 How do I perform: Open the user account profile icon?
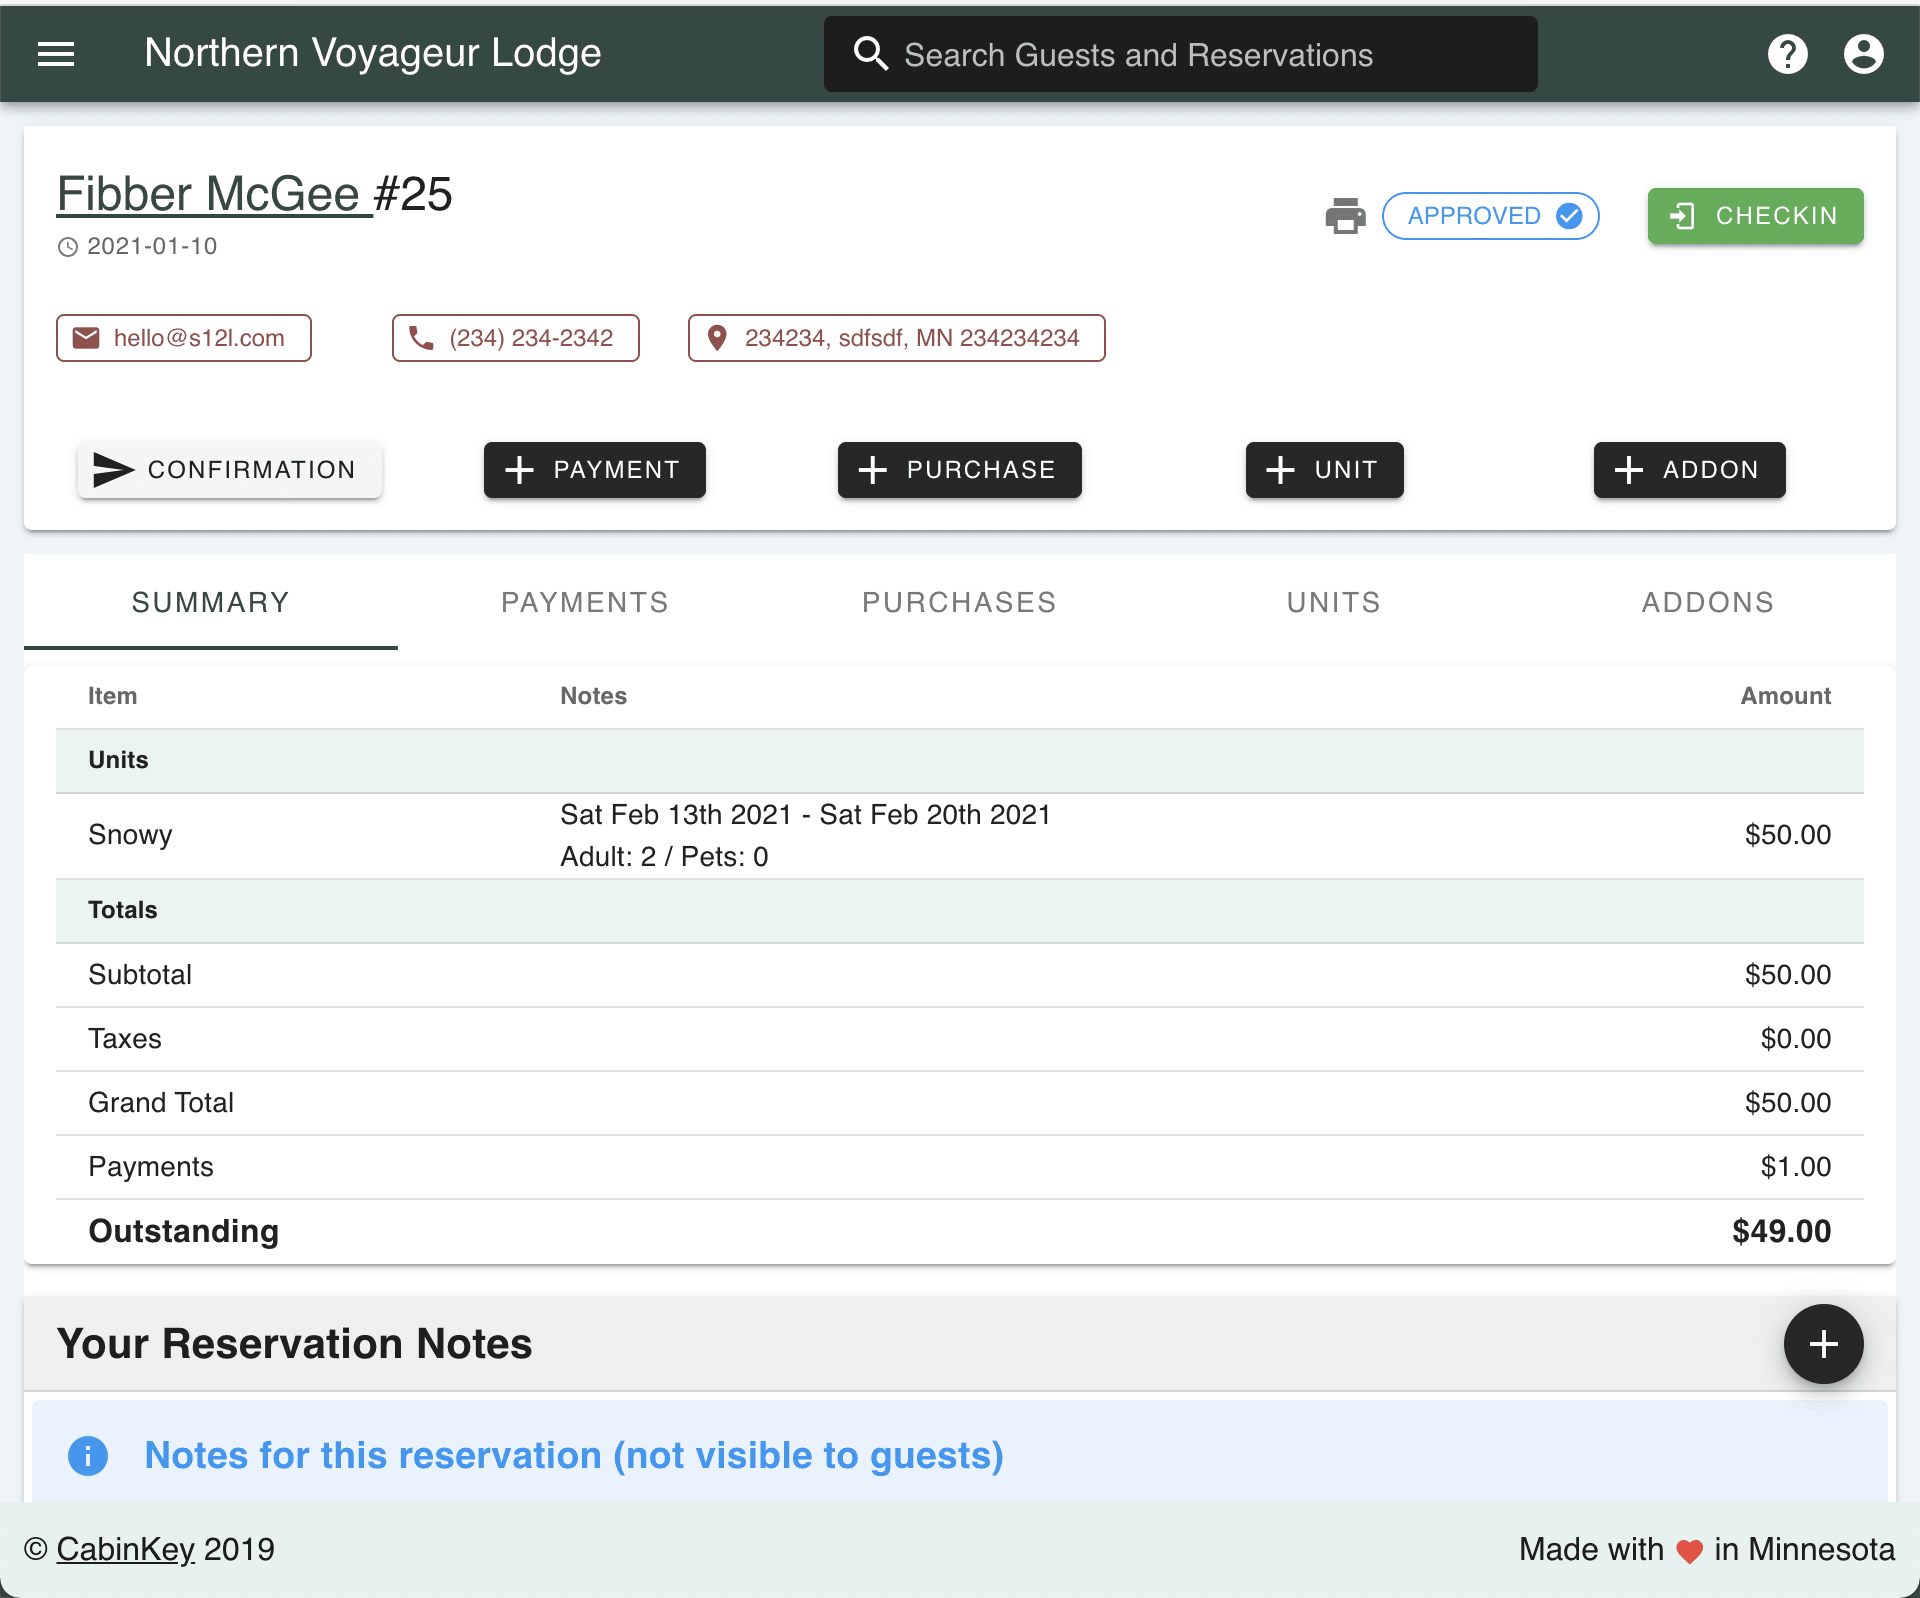pyautogui.click(x=1863, y=54)
